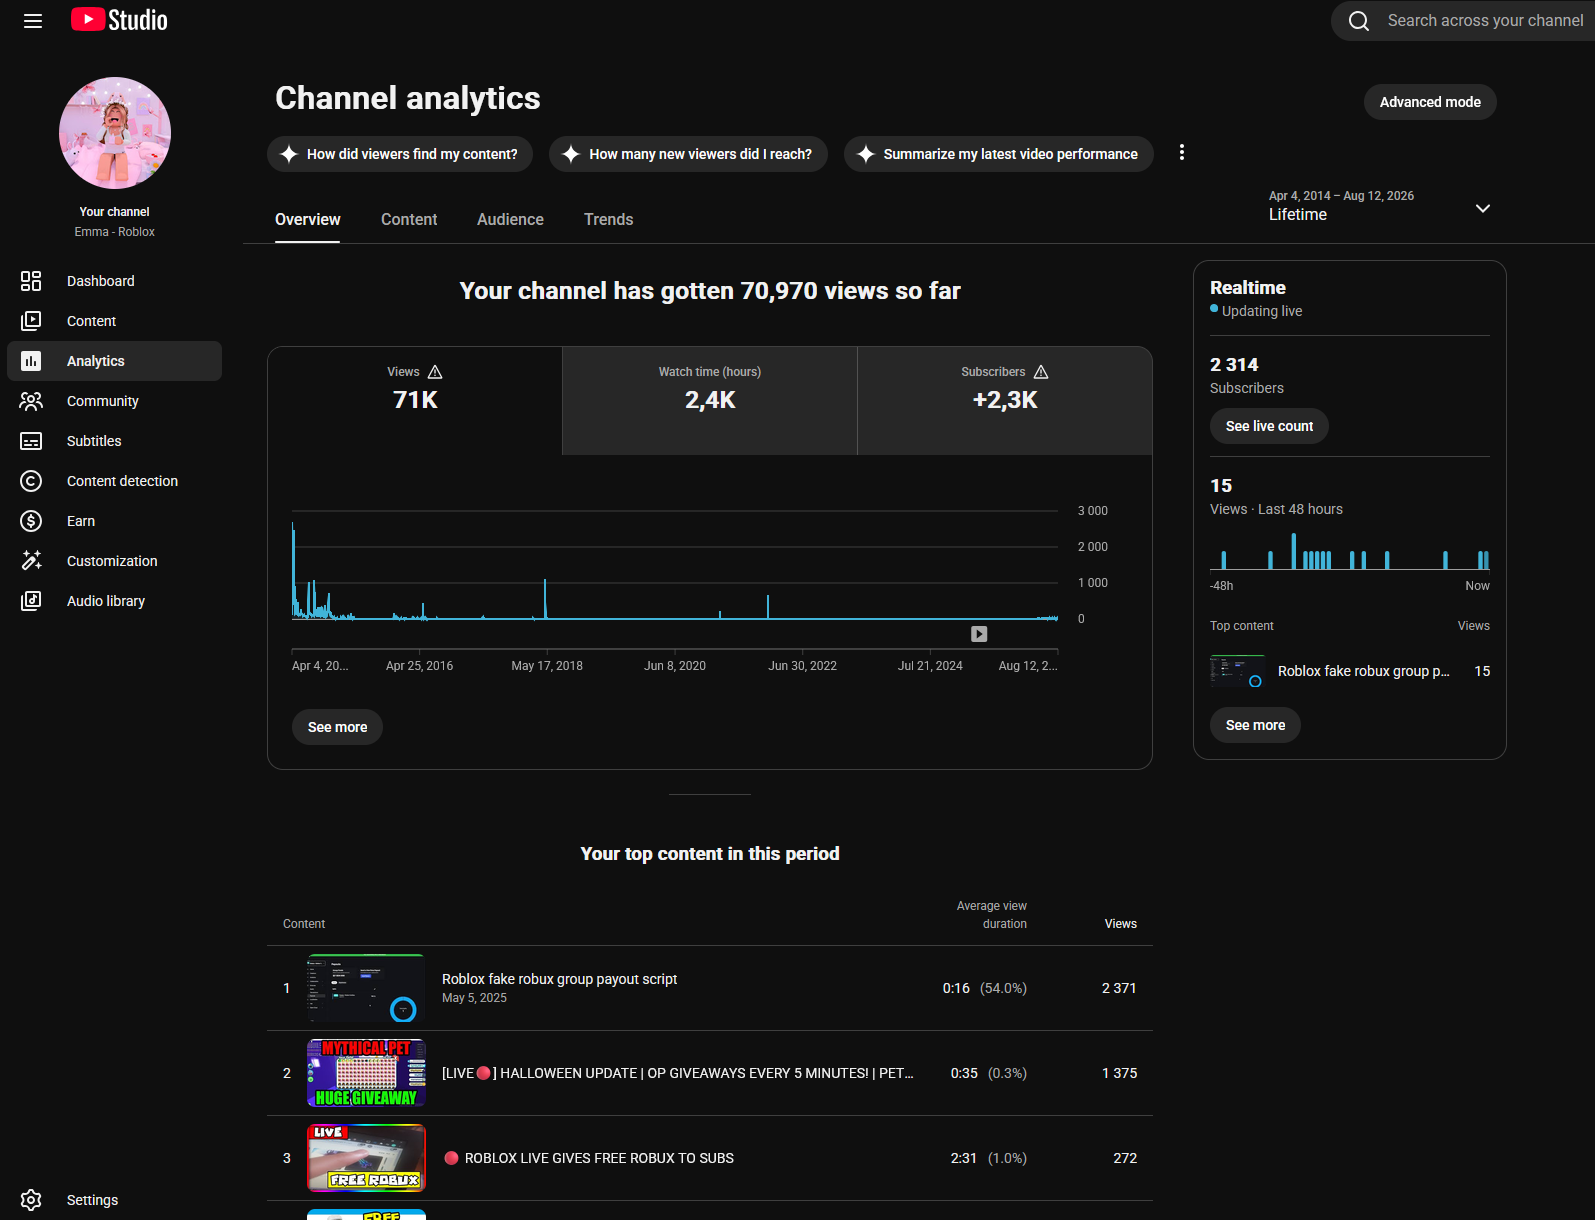This screenshot has width=1595, height=1220.
Task: Open the Content detection menu label
Action: (122, 481)
